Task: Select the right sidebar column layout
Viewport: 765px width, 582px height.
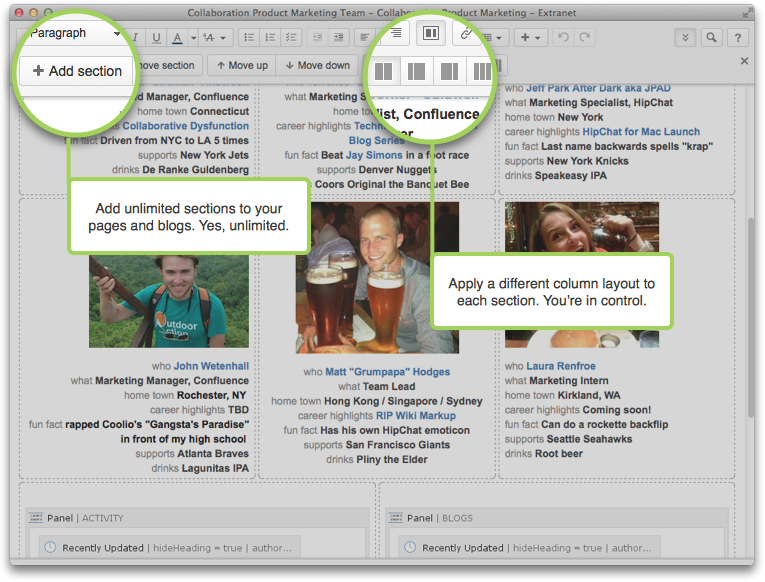Action: click(449, 72)
